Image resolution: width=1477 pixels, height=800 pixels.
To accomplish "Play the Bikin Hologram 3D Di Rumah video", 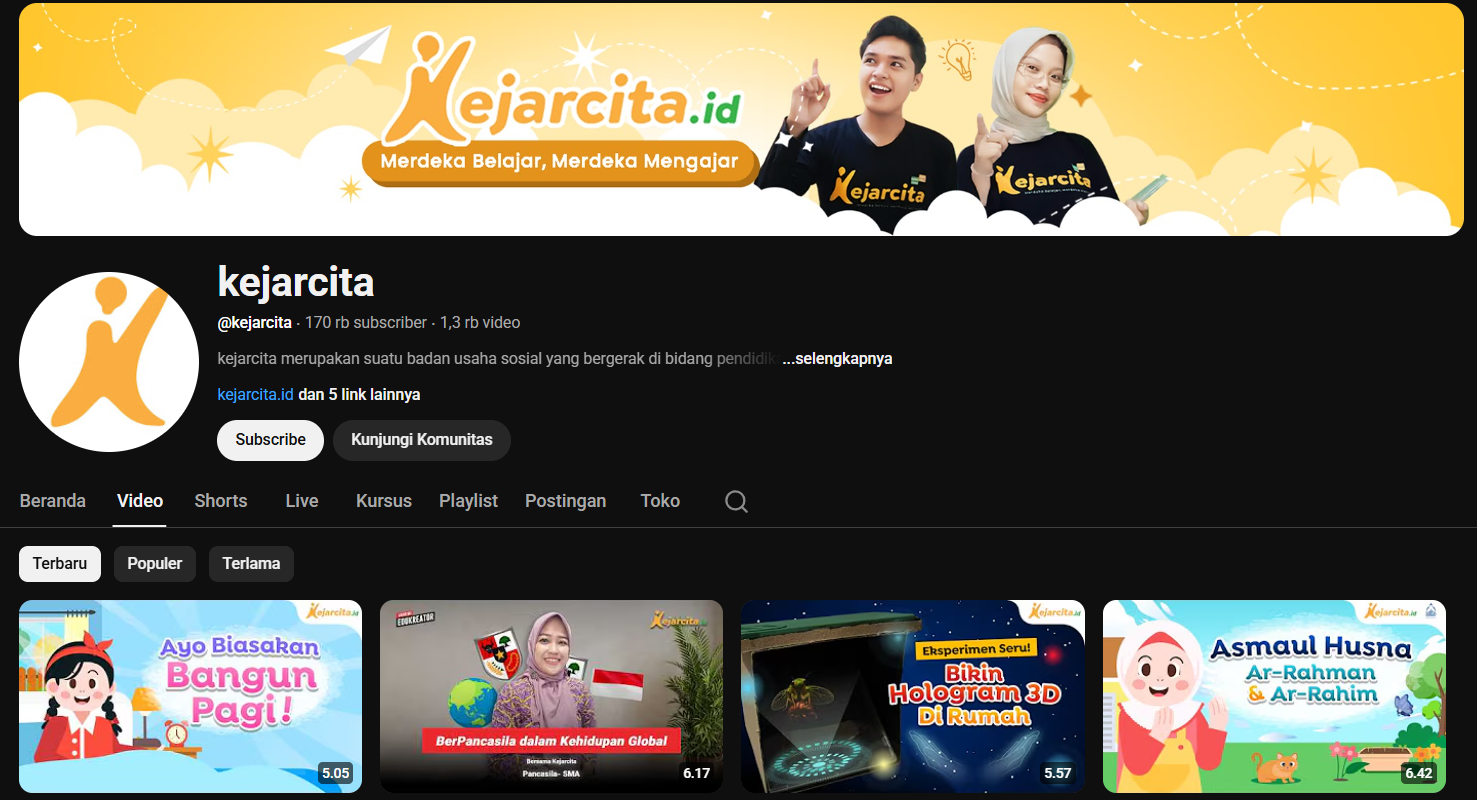I will (x=912, y=696).
